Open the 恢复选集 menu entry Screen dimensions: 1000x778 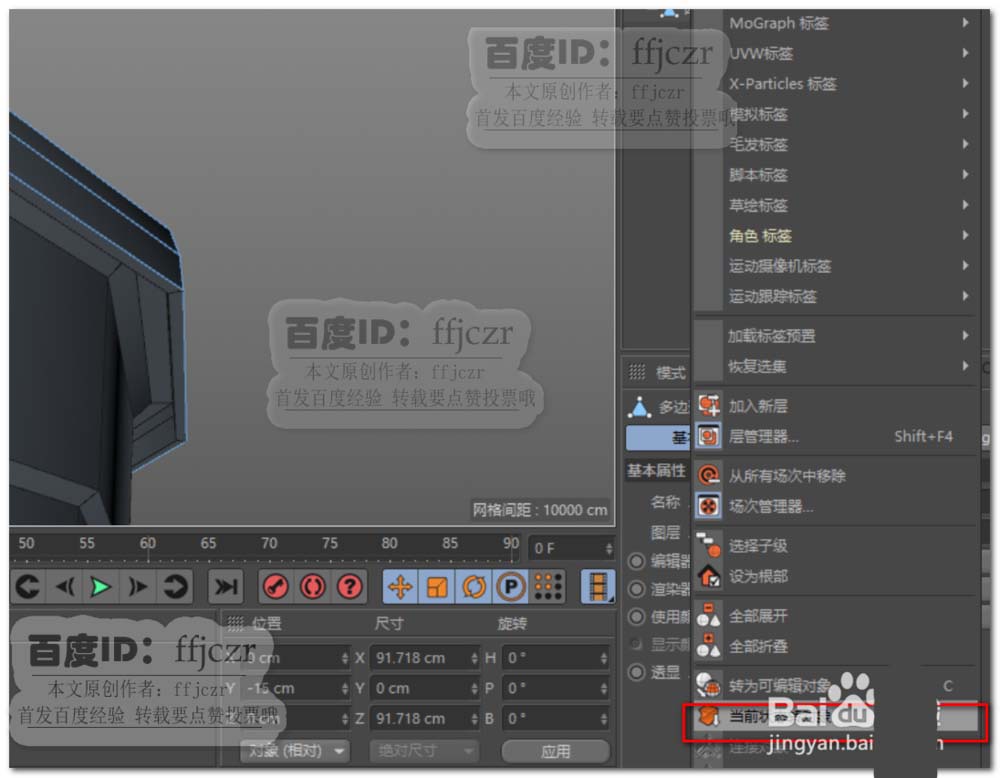tap(835, 366)
